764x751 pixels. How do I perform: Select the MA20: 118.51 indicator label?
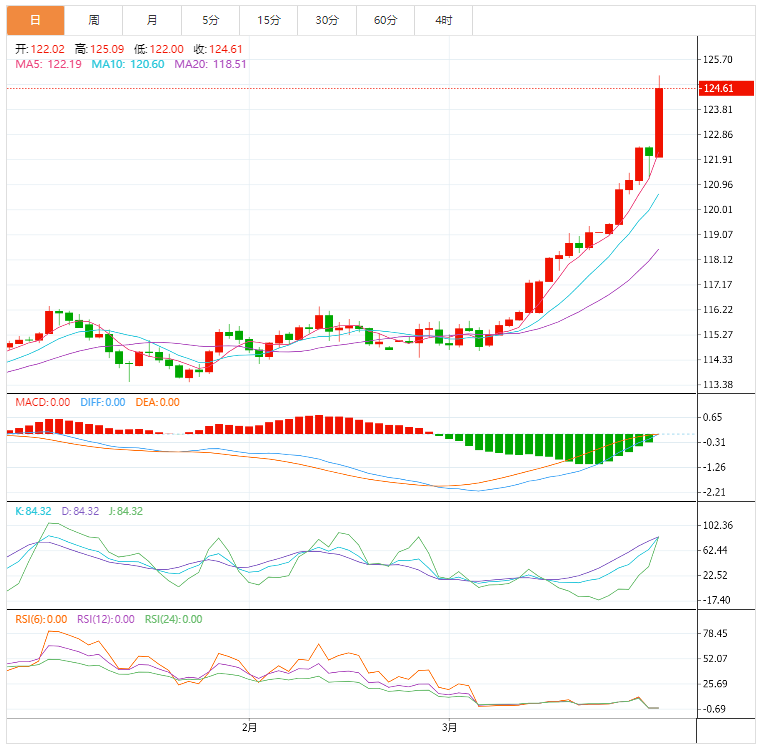[210, 64]
